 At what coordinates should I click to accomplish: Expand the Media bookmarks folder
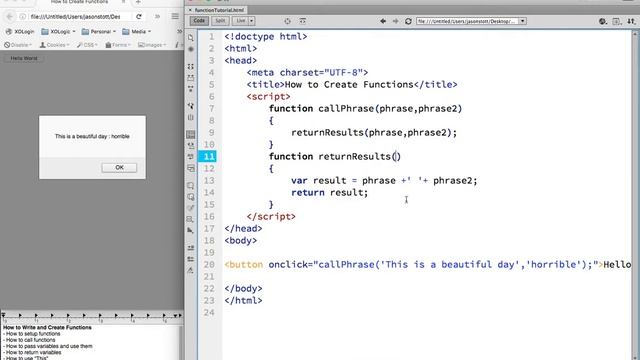137,31
